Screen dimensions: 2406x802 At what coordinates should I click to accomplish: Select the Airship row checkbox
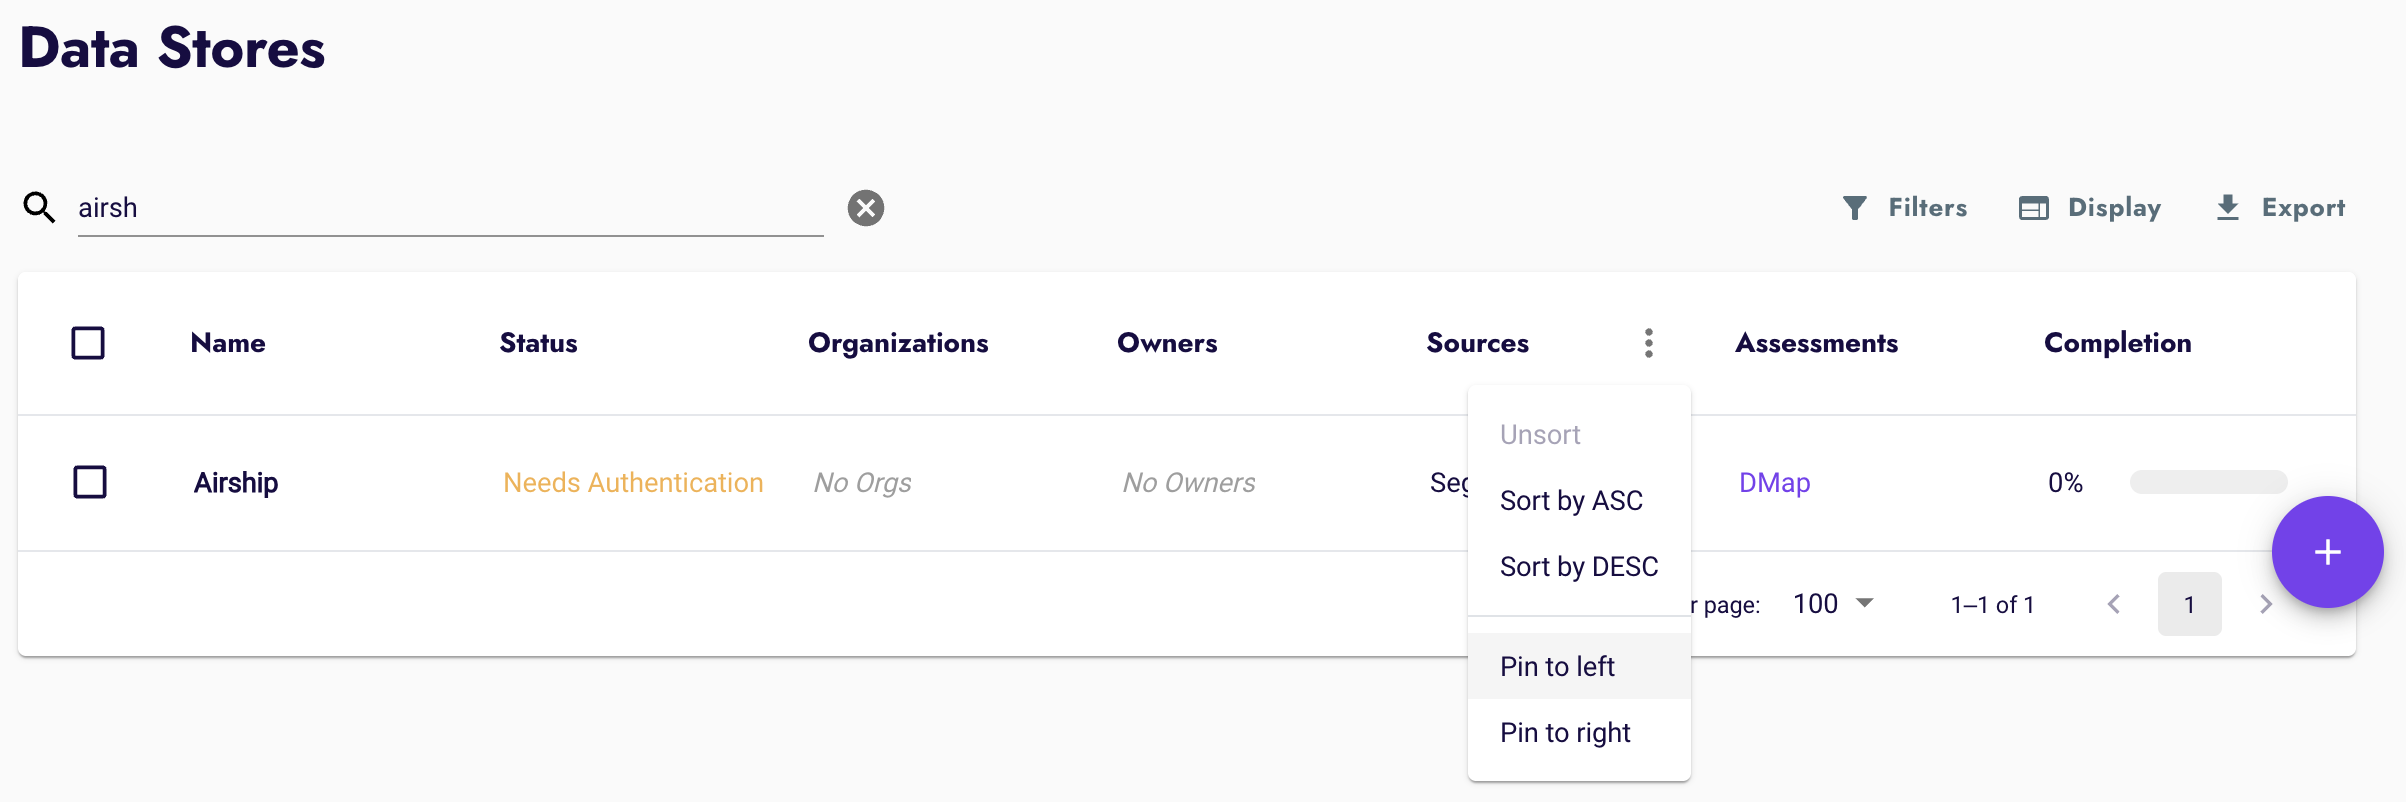(90, 482)
